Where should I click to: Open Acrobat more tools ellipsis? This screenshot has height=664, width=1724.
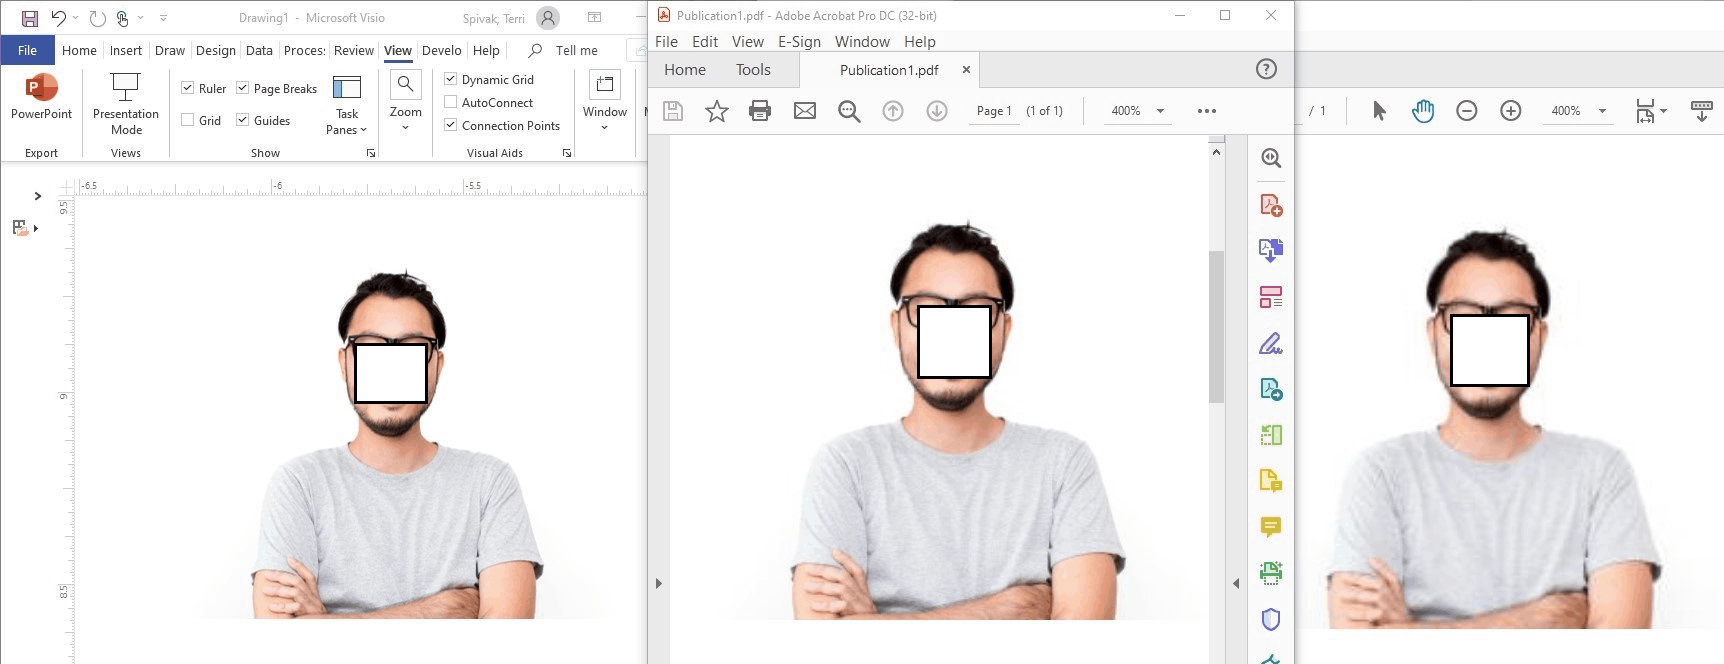(1207, 111)
